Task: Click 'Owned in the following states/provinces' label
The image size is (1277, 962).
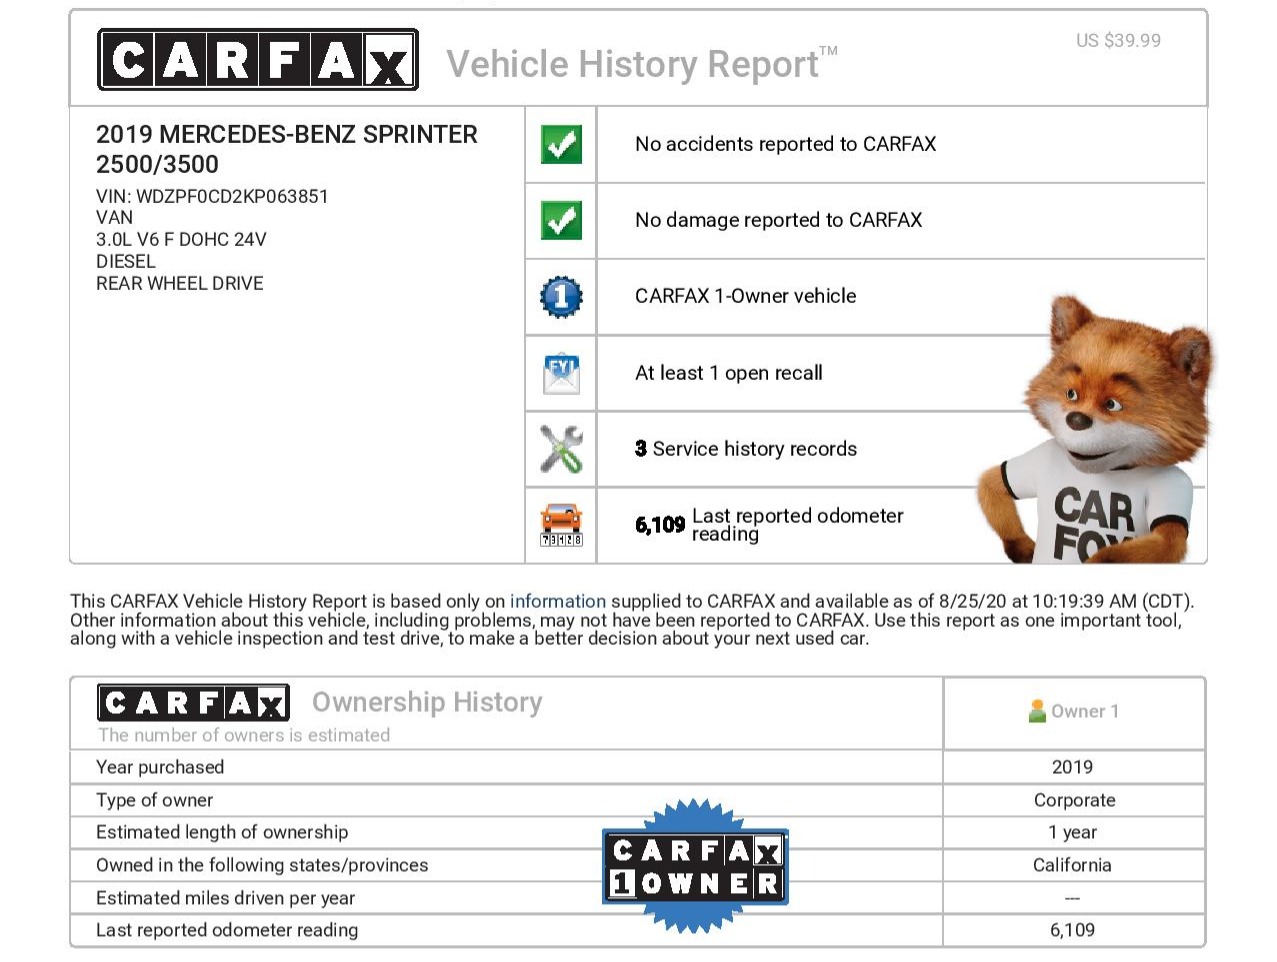Action: (x=262, y=865)
